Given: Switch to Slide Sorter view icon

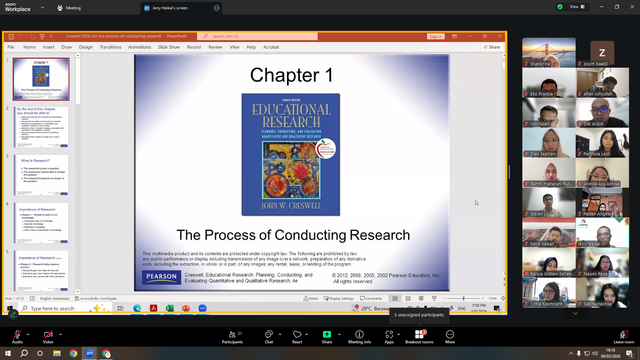Looking at the screenshot, I should click(408, 298).
